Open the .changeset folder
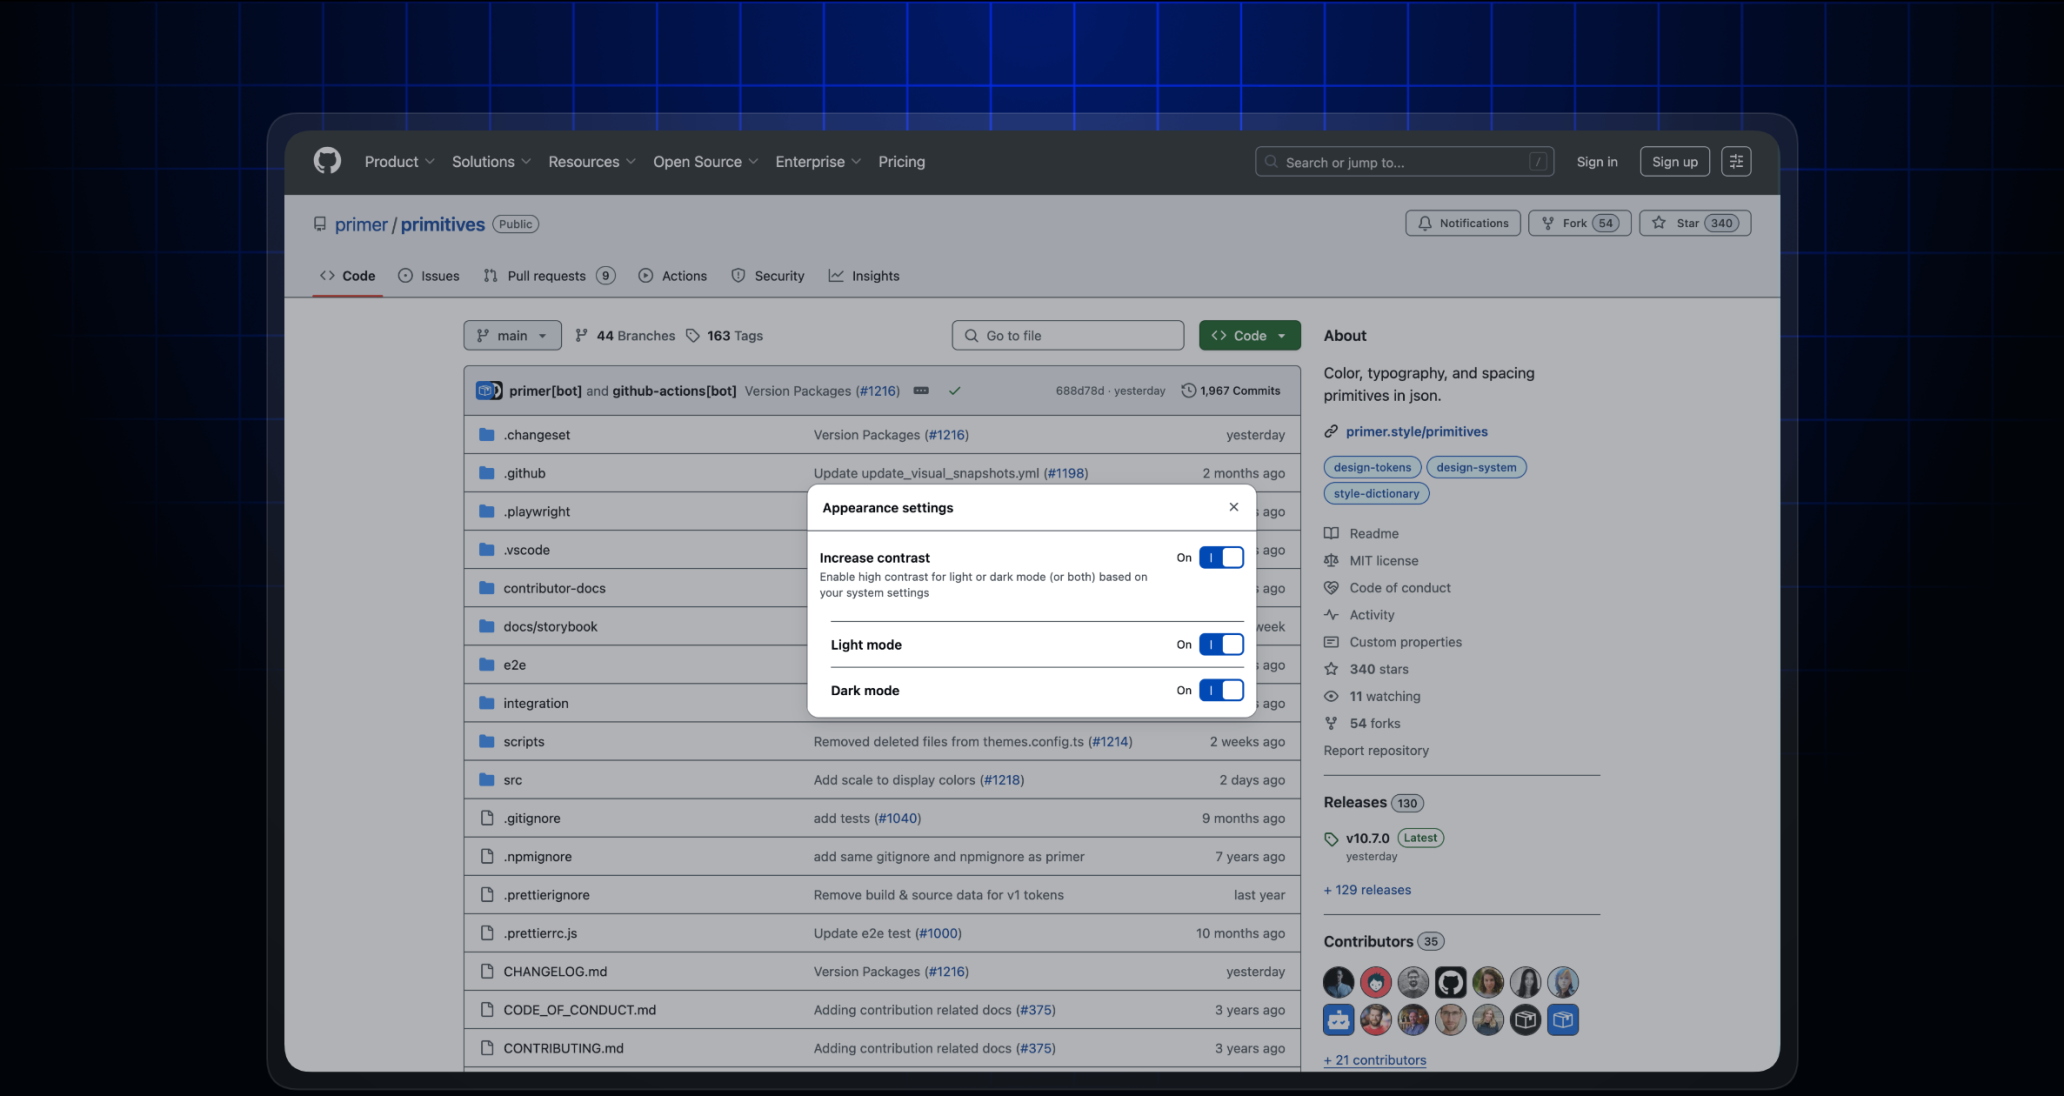 click(537, 435)
